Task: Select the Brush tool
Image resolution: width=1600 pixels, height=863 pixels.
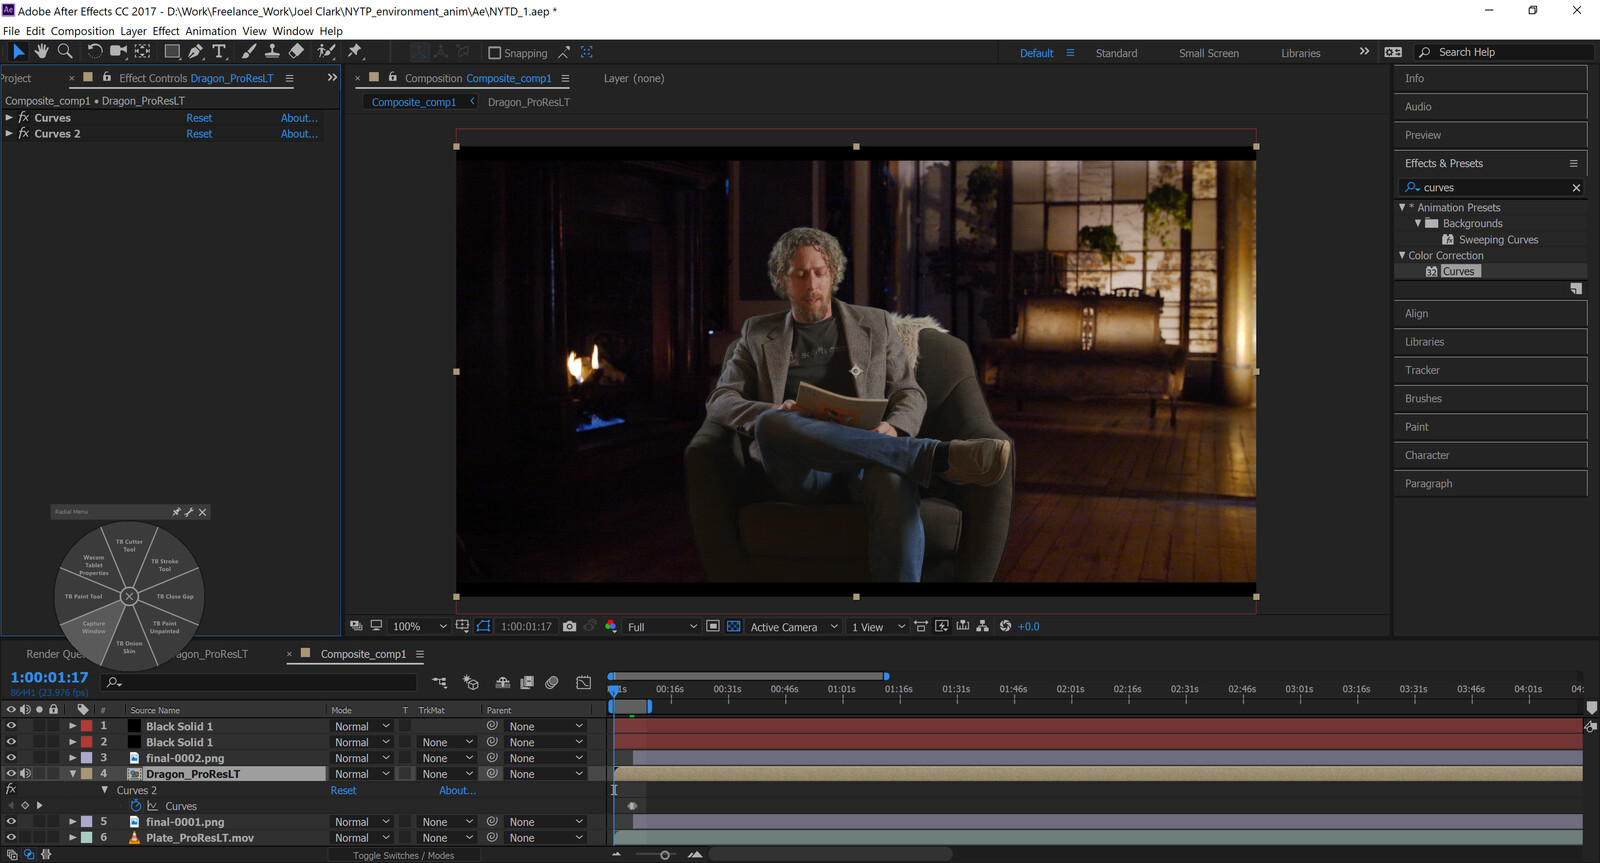Action: pos(249,51)
